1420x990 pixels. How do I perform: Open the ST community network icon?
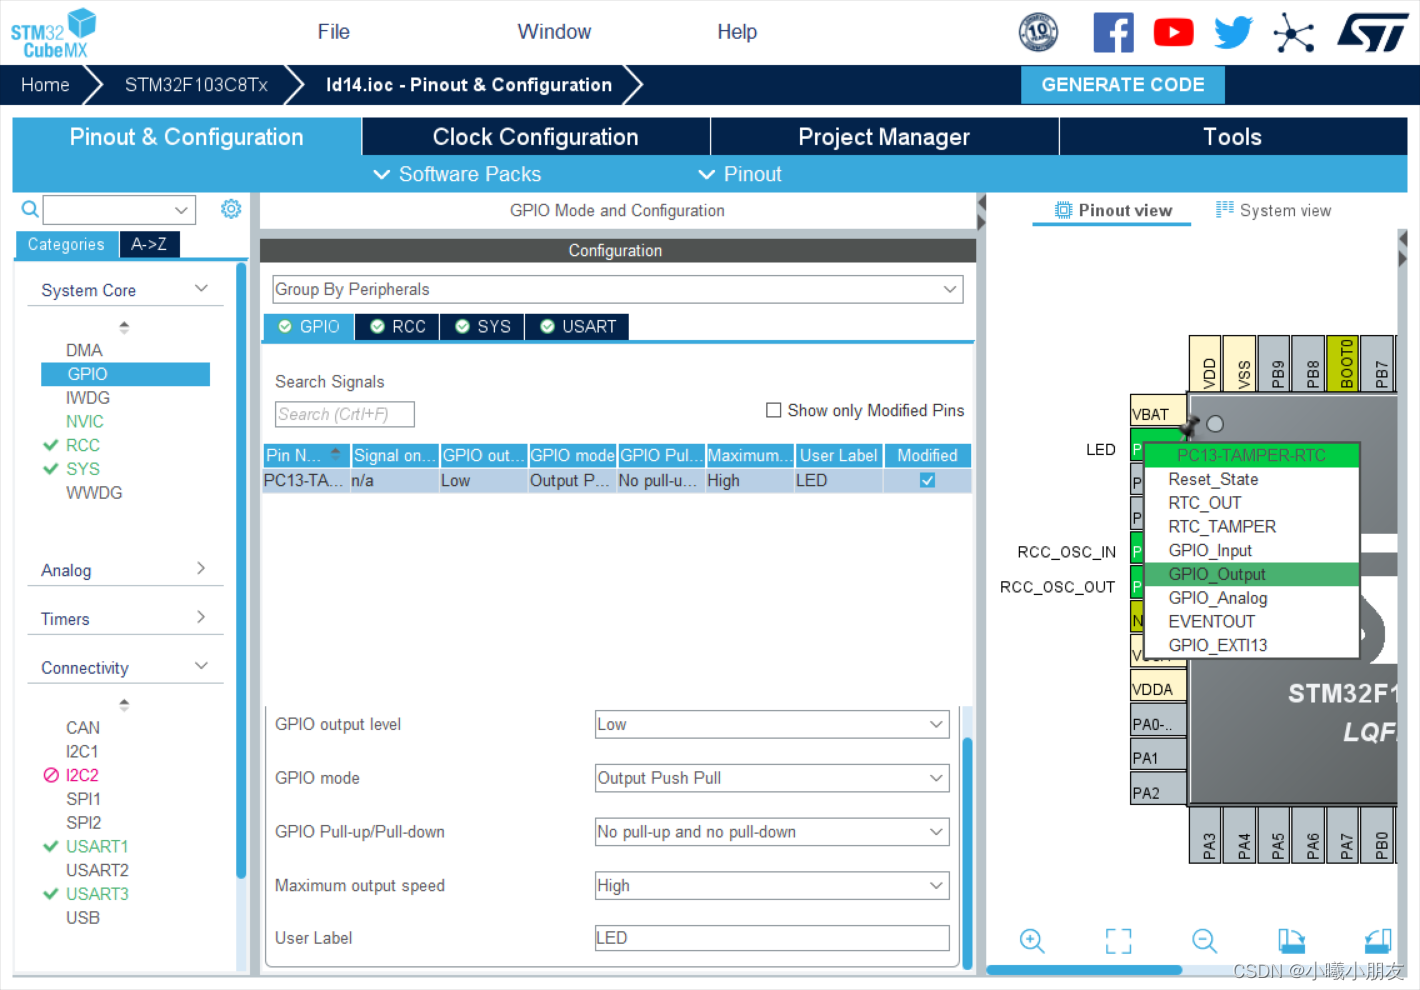coord(1293,32)
